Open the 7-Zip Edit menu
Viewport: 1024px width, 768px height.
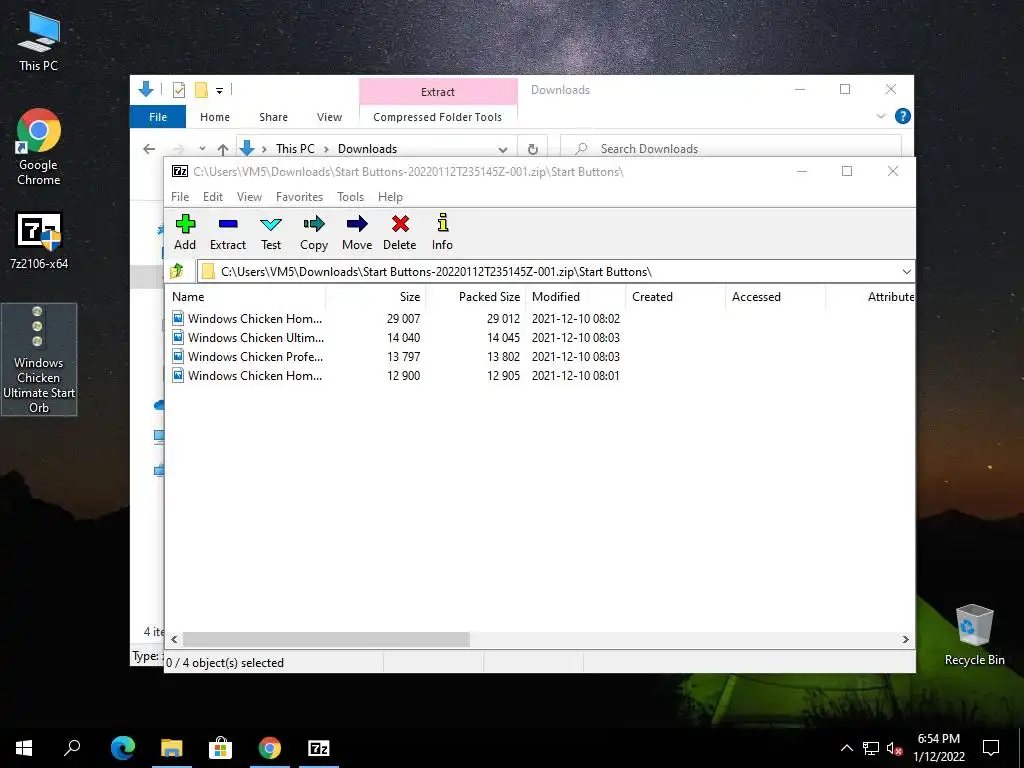213,197
